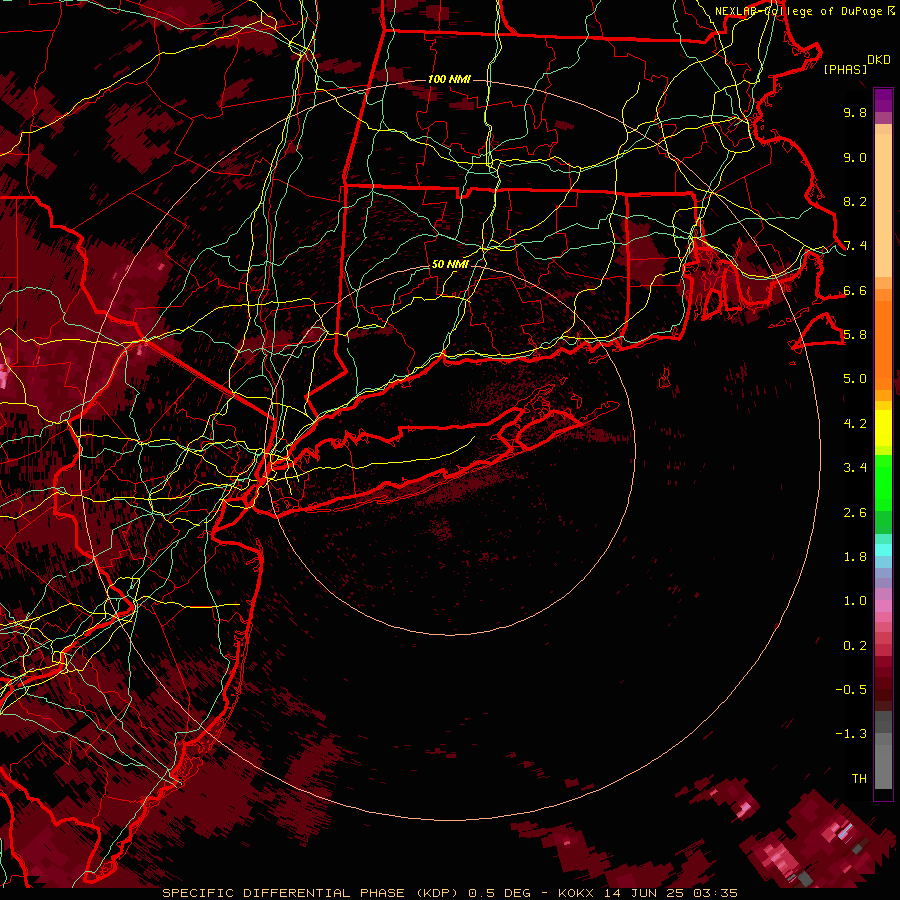This screenshot has height=900, width=900.
Task: Click the 14 JUN 25 03:35 timestamp
Action: pos(670,893)
